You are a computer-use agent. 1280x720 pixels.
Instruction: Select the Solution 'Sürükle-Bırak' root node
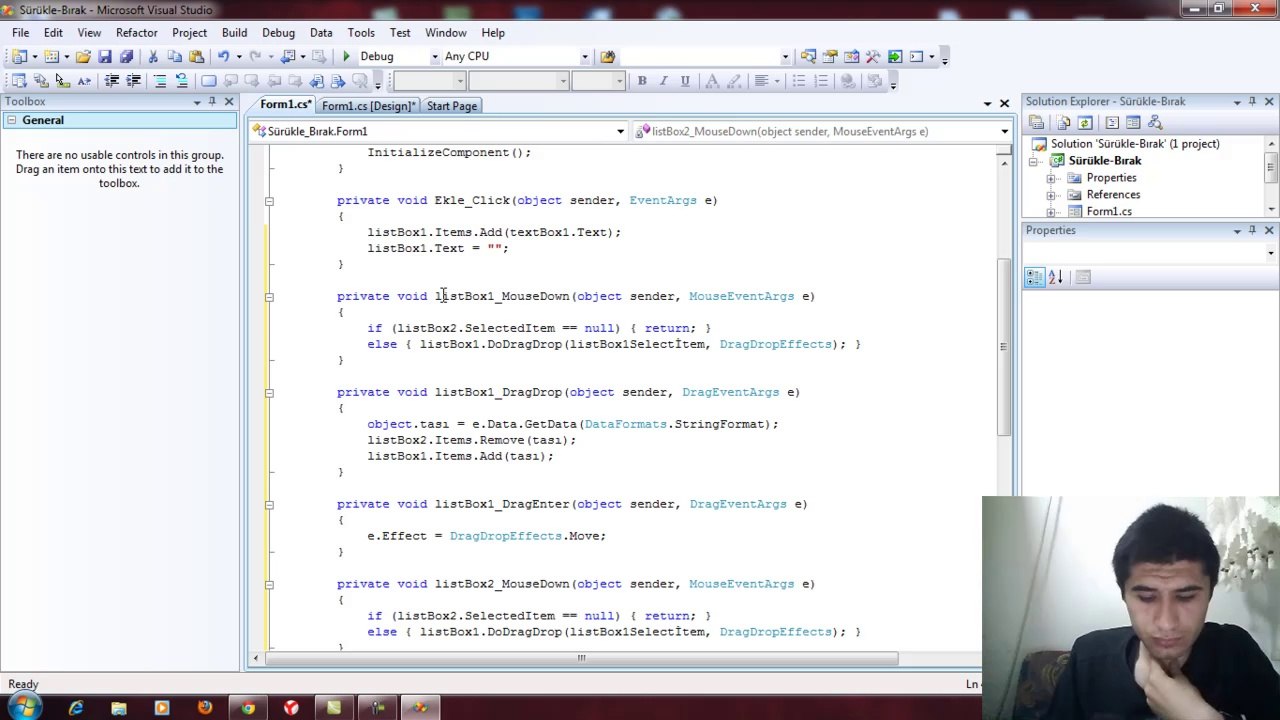click(1135, 144)
